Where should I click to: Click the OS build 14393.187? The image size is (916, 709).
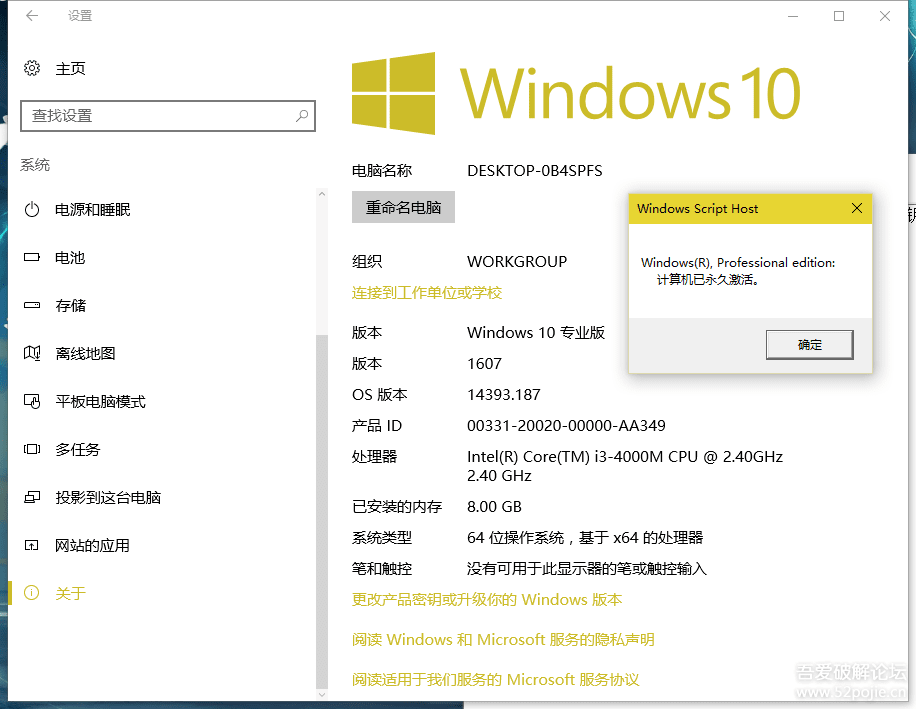point(504,394)
